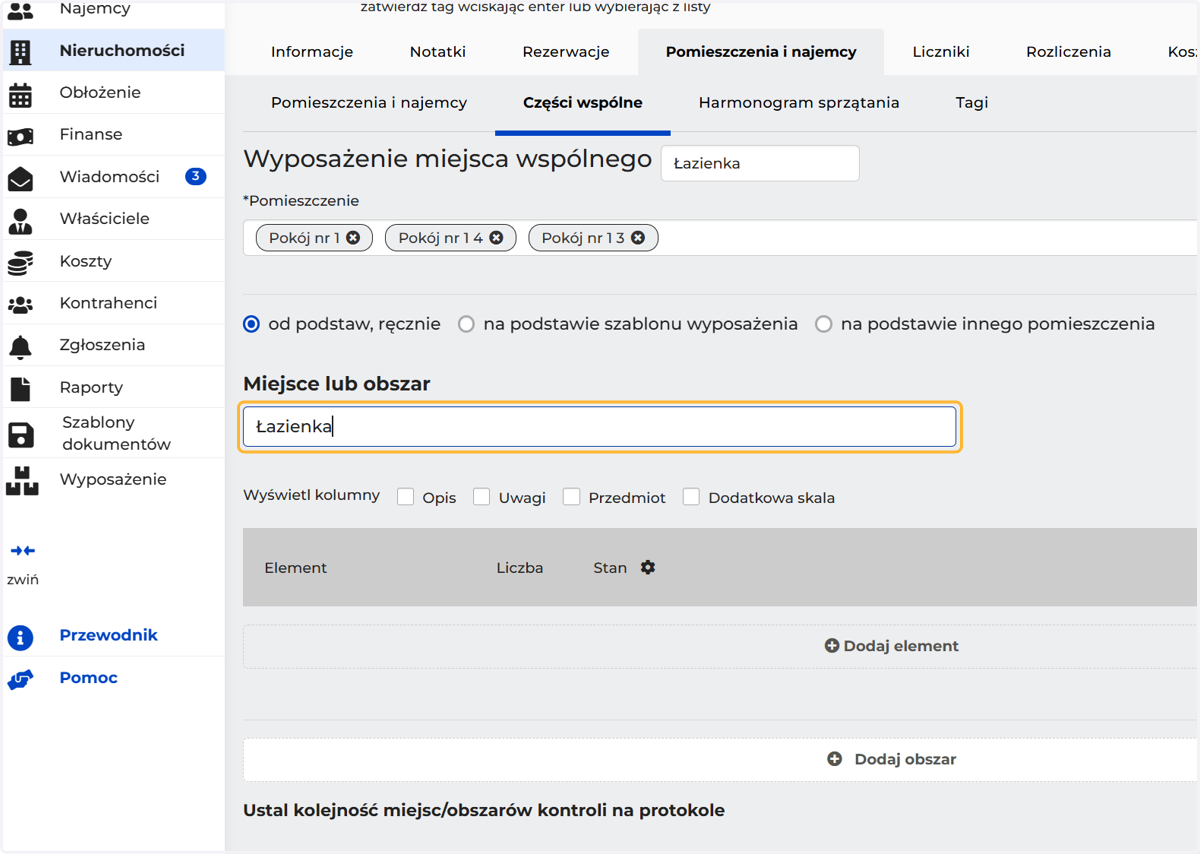This screenshot has width=1200, height=854.
Task: Remove the Pokój nr 1 4 tag
Action: pos(496,238)
